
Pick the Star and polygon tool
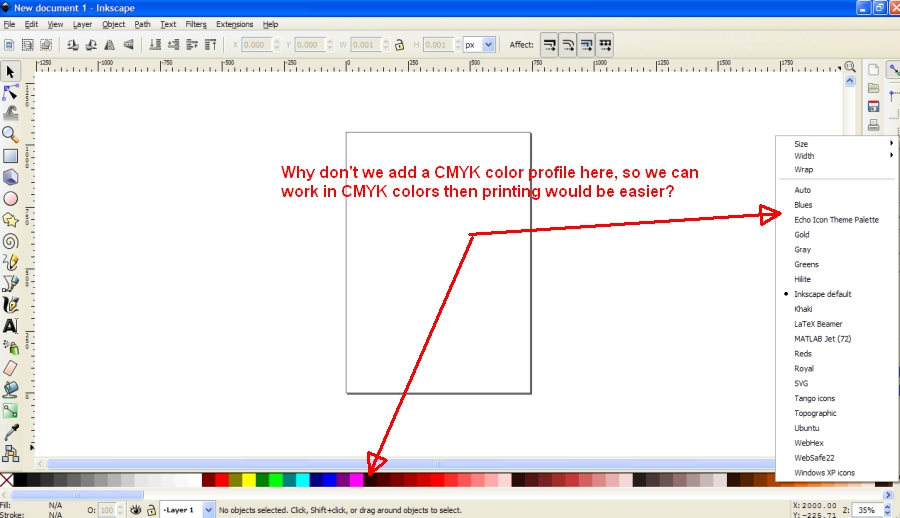(10, 219)
